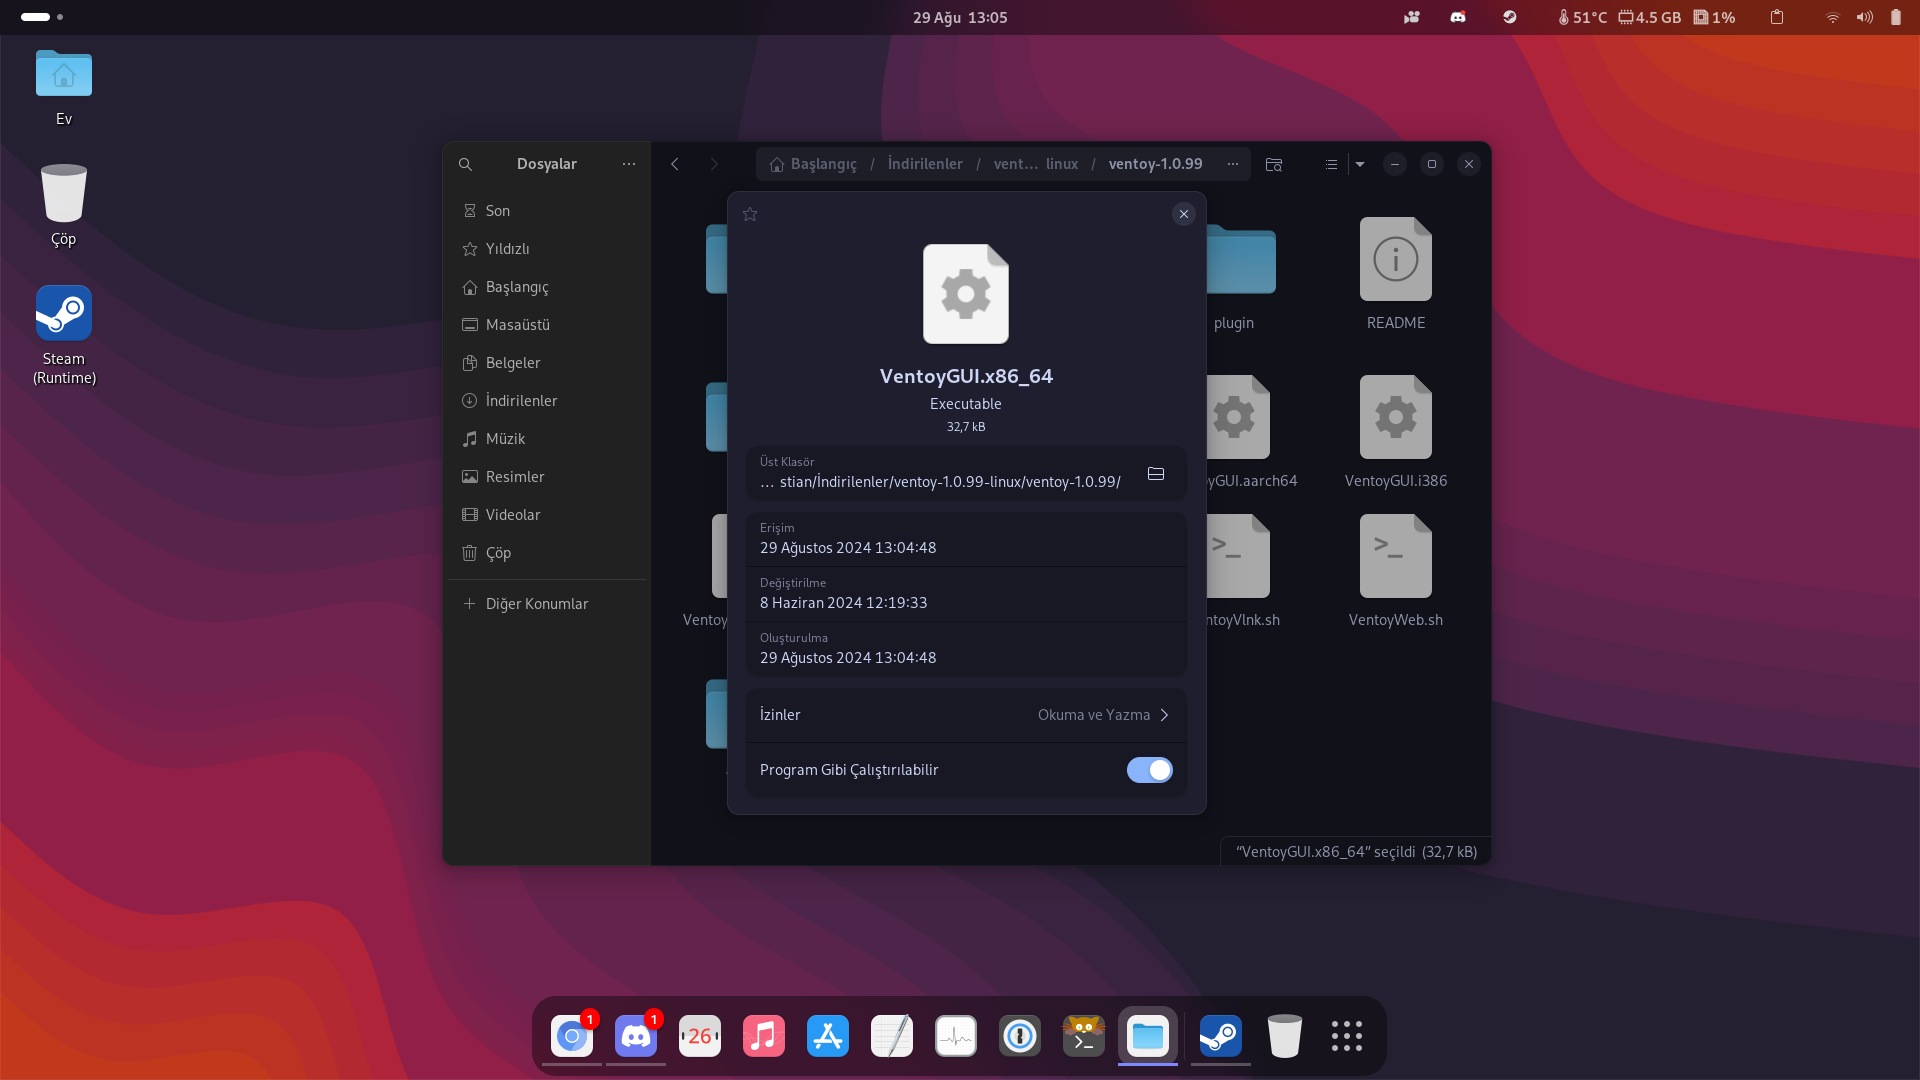Open path bar three-dots menu

[x=1233, y=164]
